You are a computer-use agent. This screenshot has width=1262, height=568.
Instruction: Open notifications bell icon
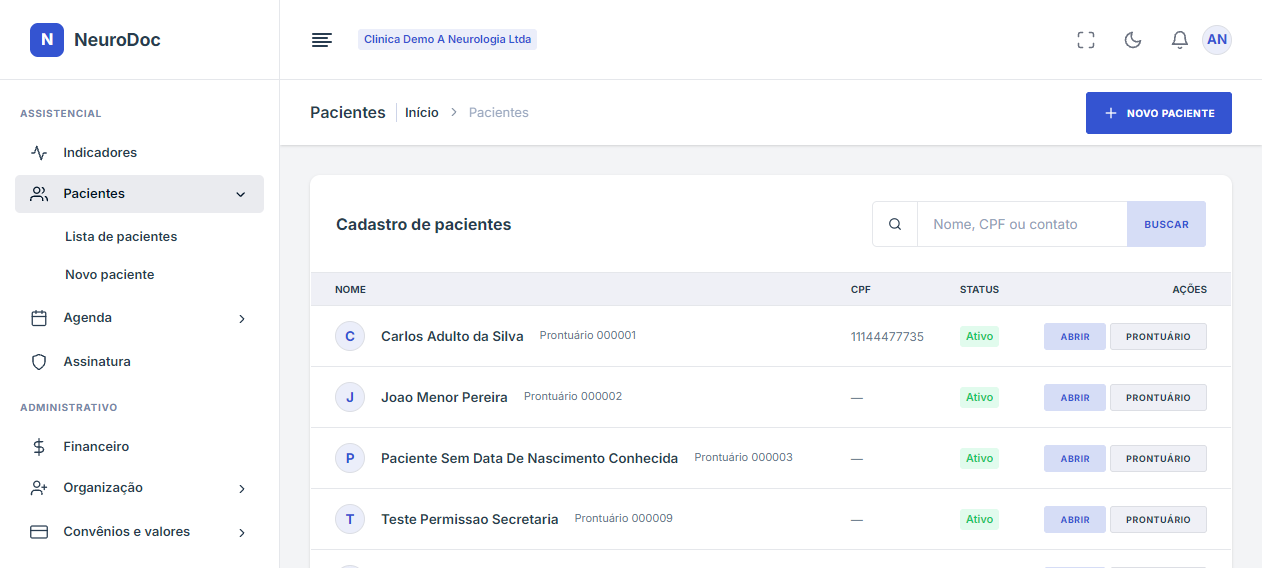point(1180,40)
